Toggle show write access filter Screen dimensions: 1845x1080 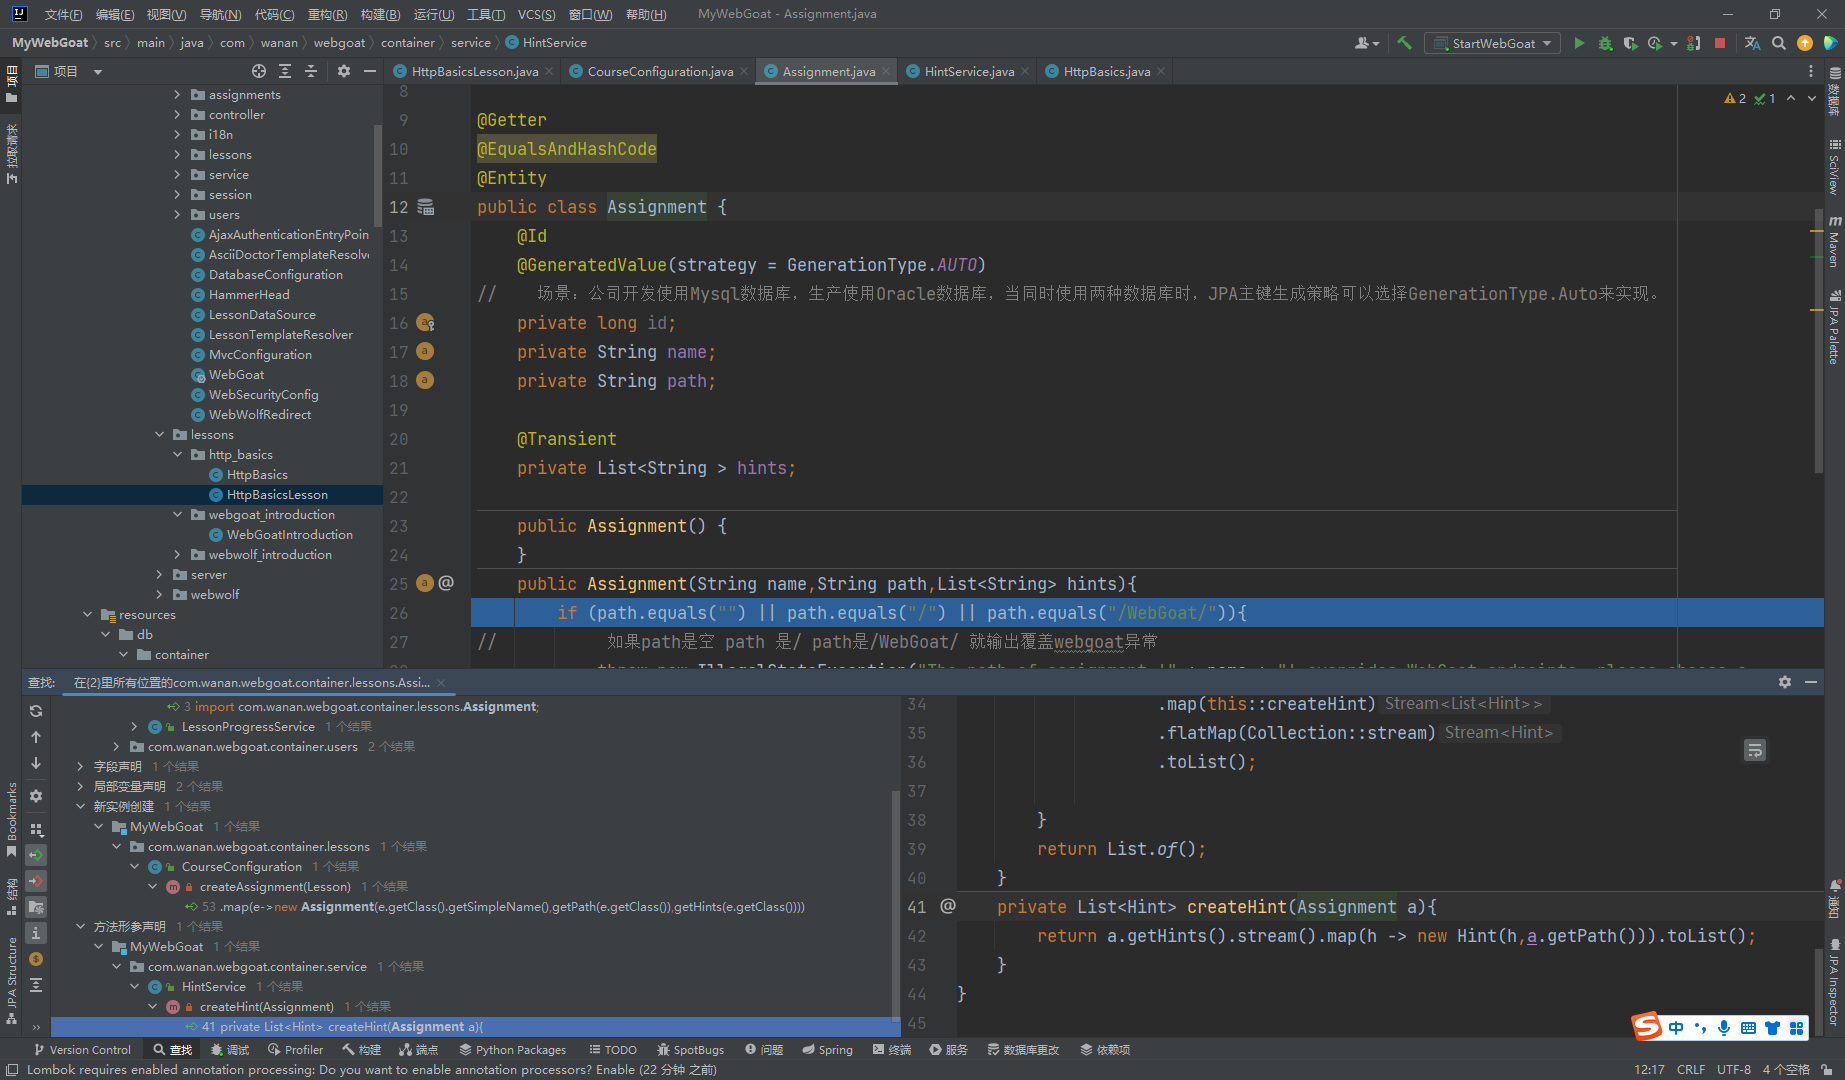[x=36, y=881]
